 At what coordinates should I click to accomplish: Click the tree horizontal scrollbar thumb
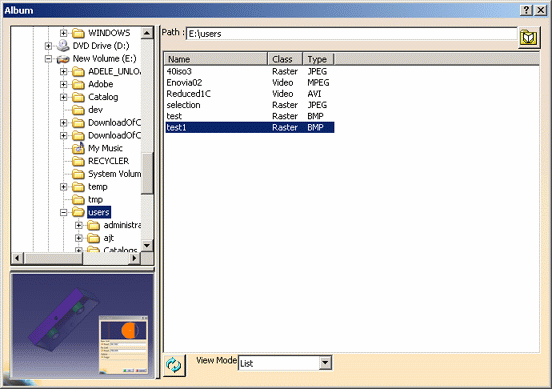pos(53,258)
